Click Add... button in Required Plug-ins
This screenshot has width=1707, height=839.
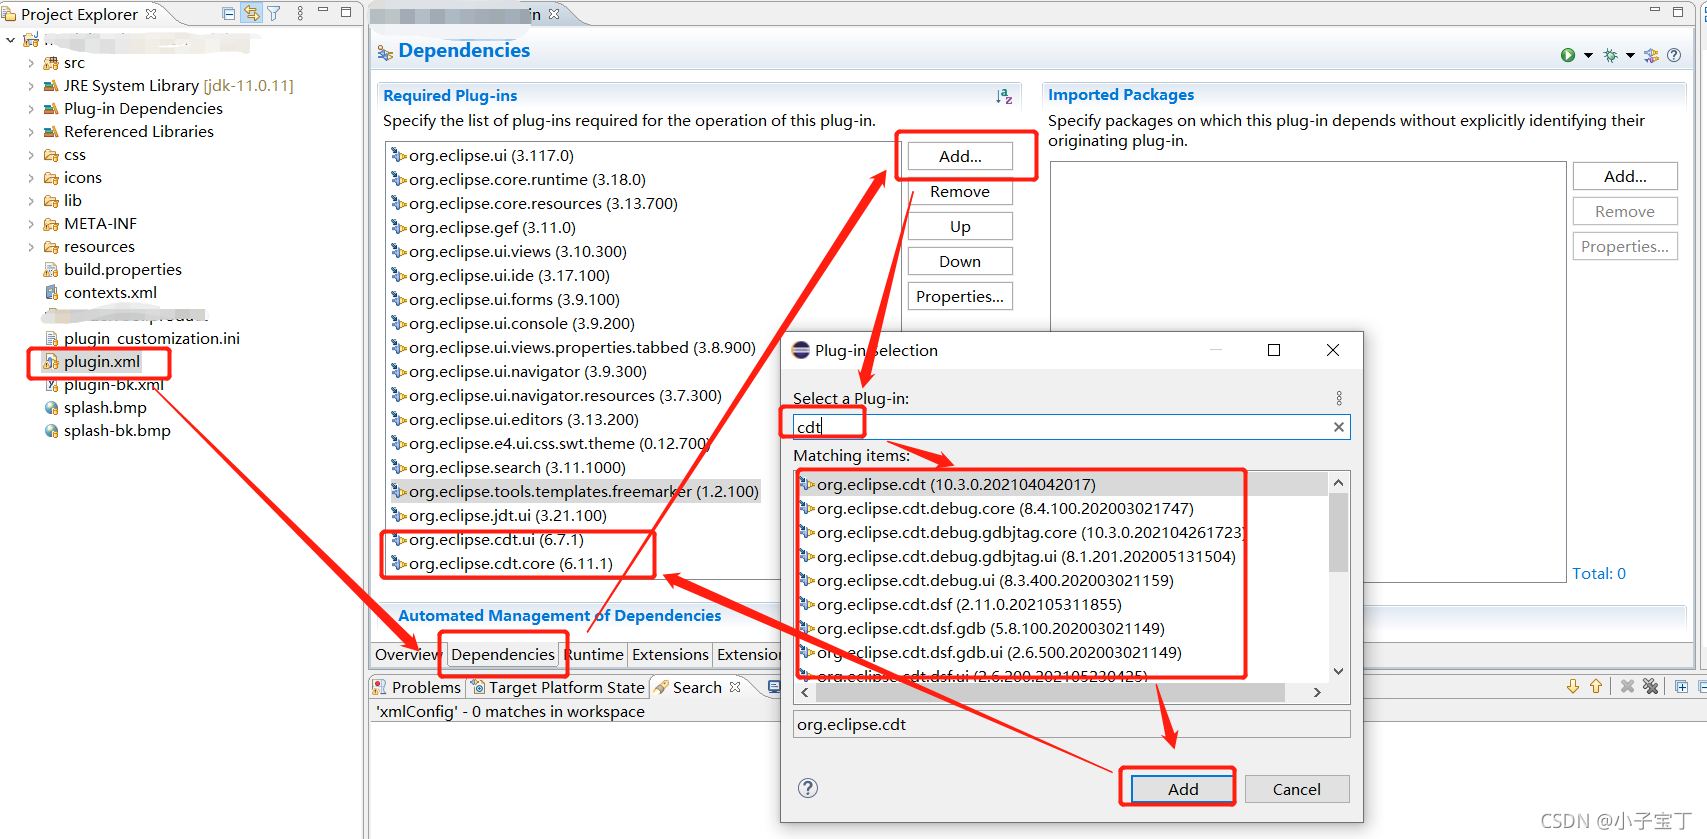(x=960, y=156)
